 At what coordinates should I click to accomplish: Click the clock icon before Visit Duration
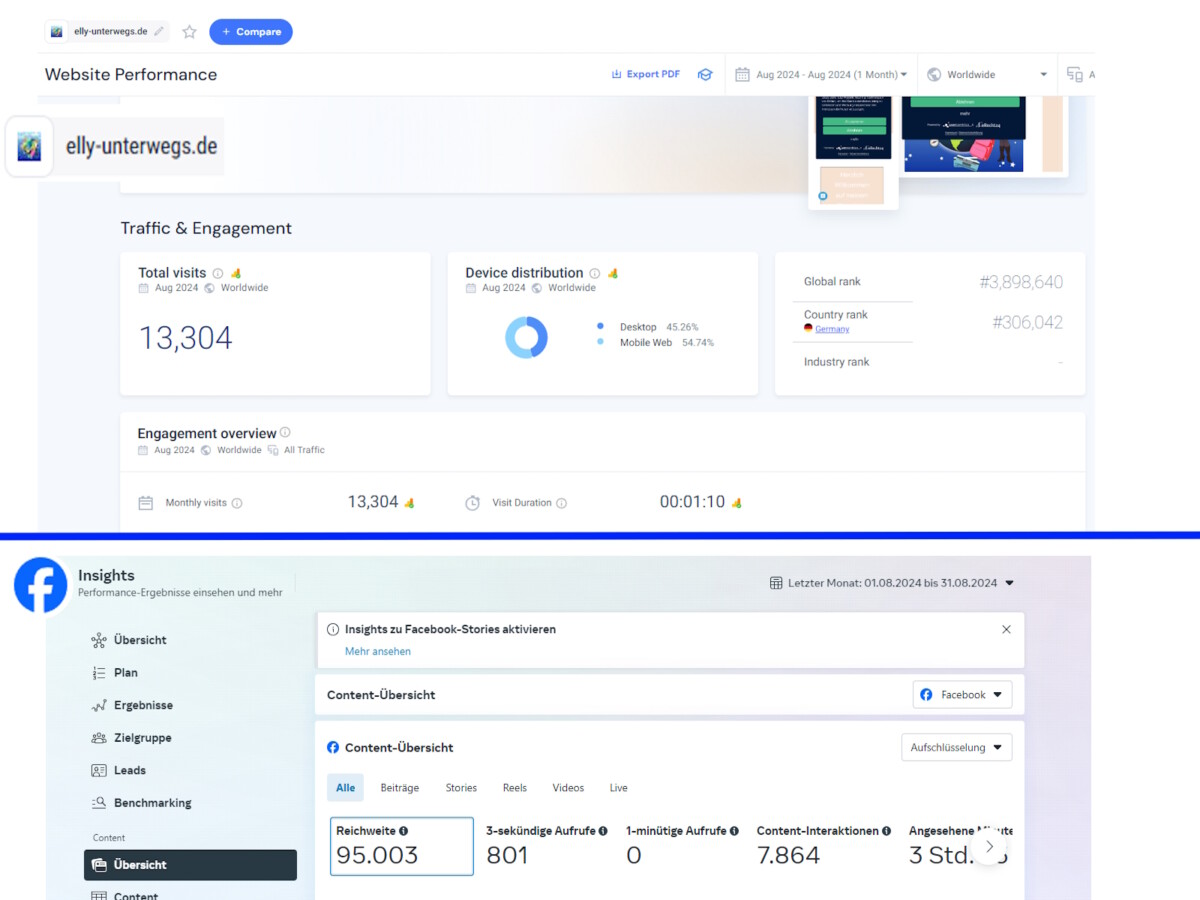tap(472, 503)
